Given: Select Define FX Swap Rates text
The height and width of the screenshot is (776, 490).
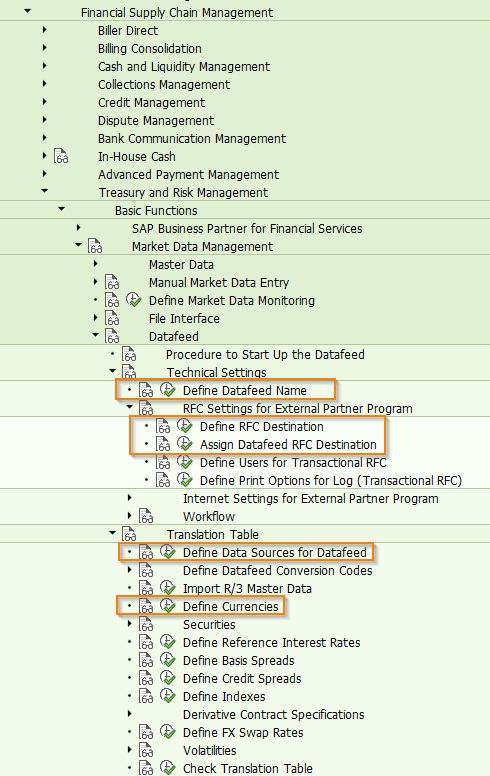Looking at the screenshot, I should coord(243,732).
